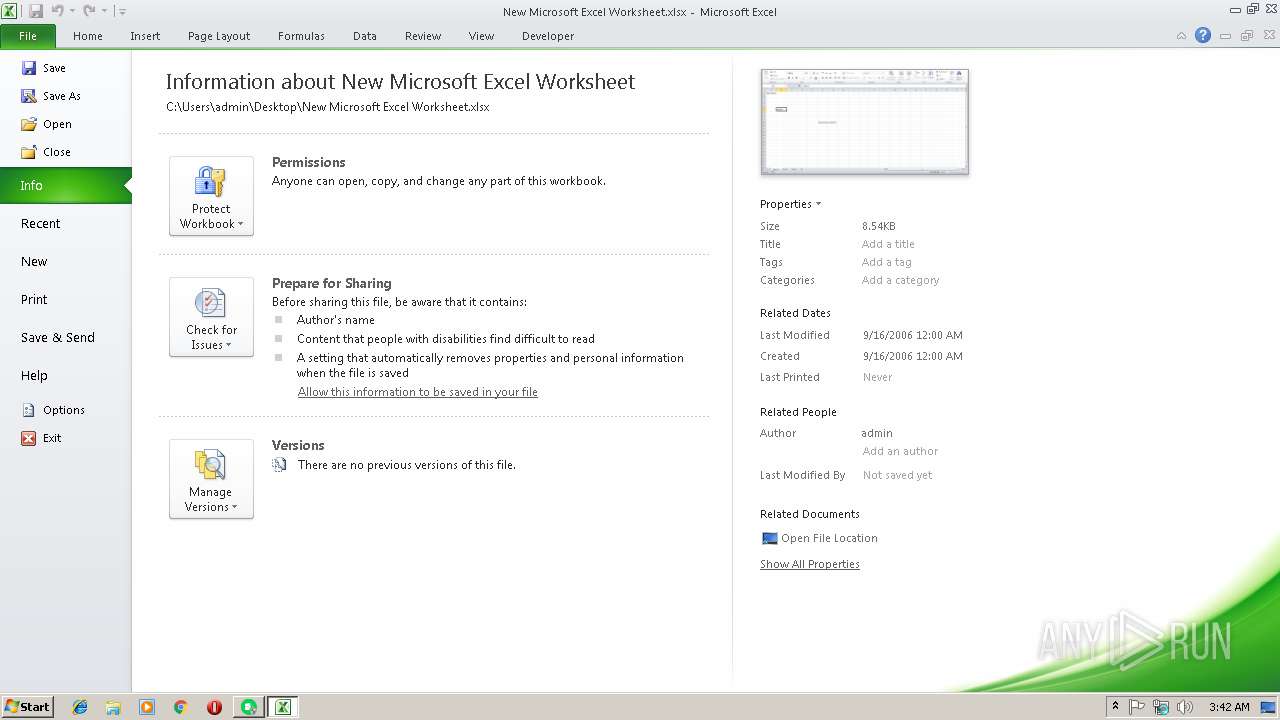Click Open in the Backstage sidebar
The image size is (1280, 720).
point(47,124)
